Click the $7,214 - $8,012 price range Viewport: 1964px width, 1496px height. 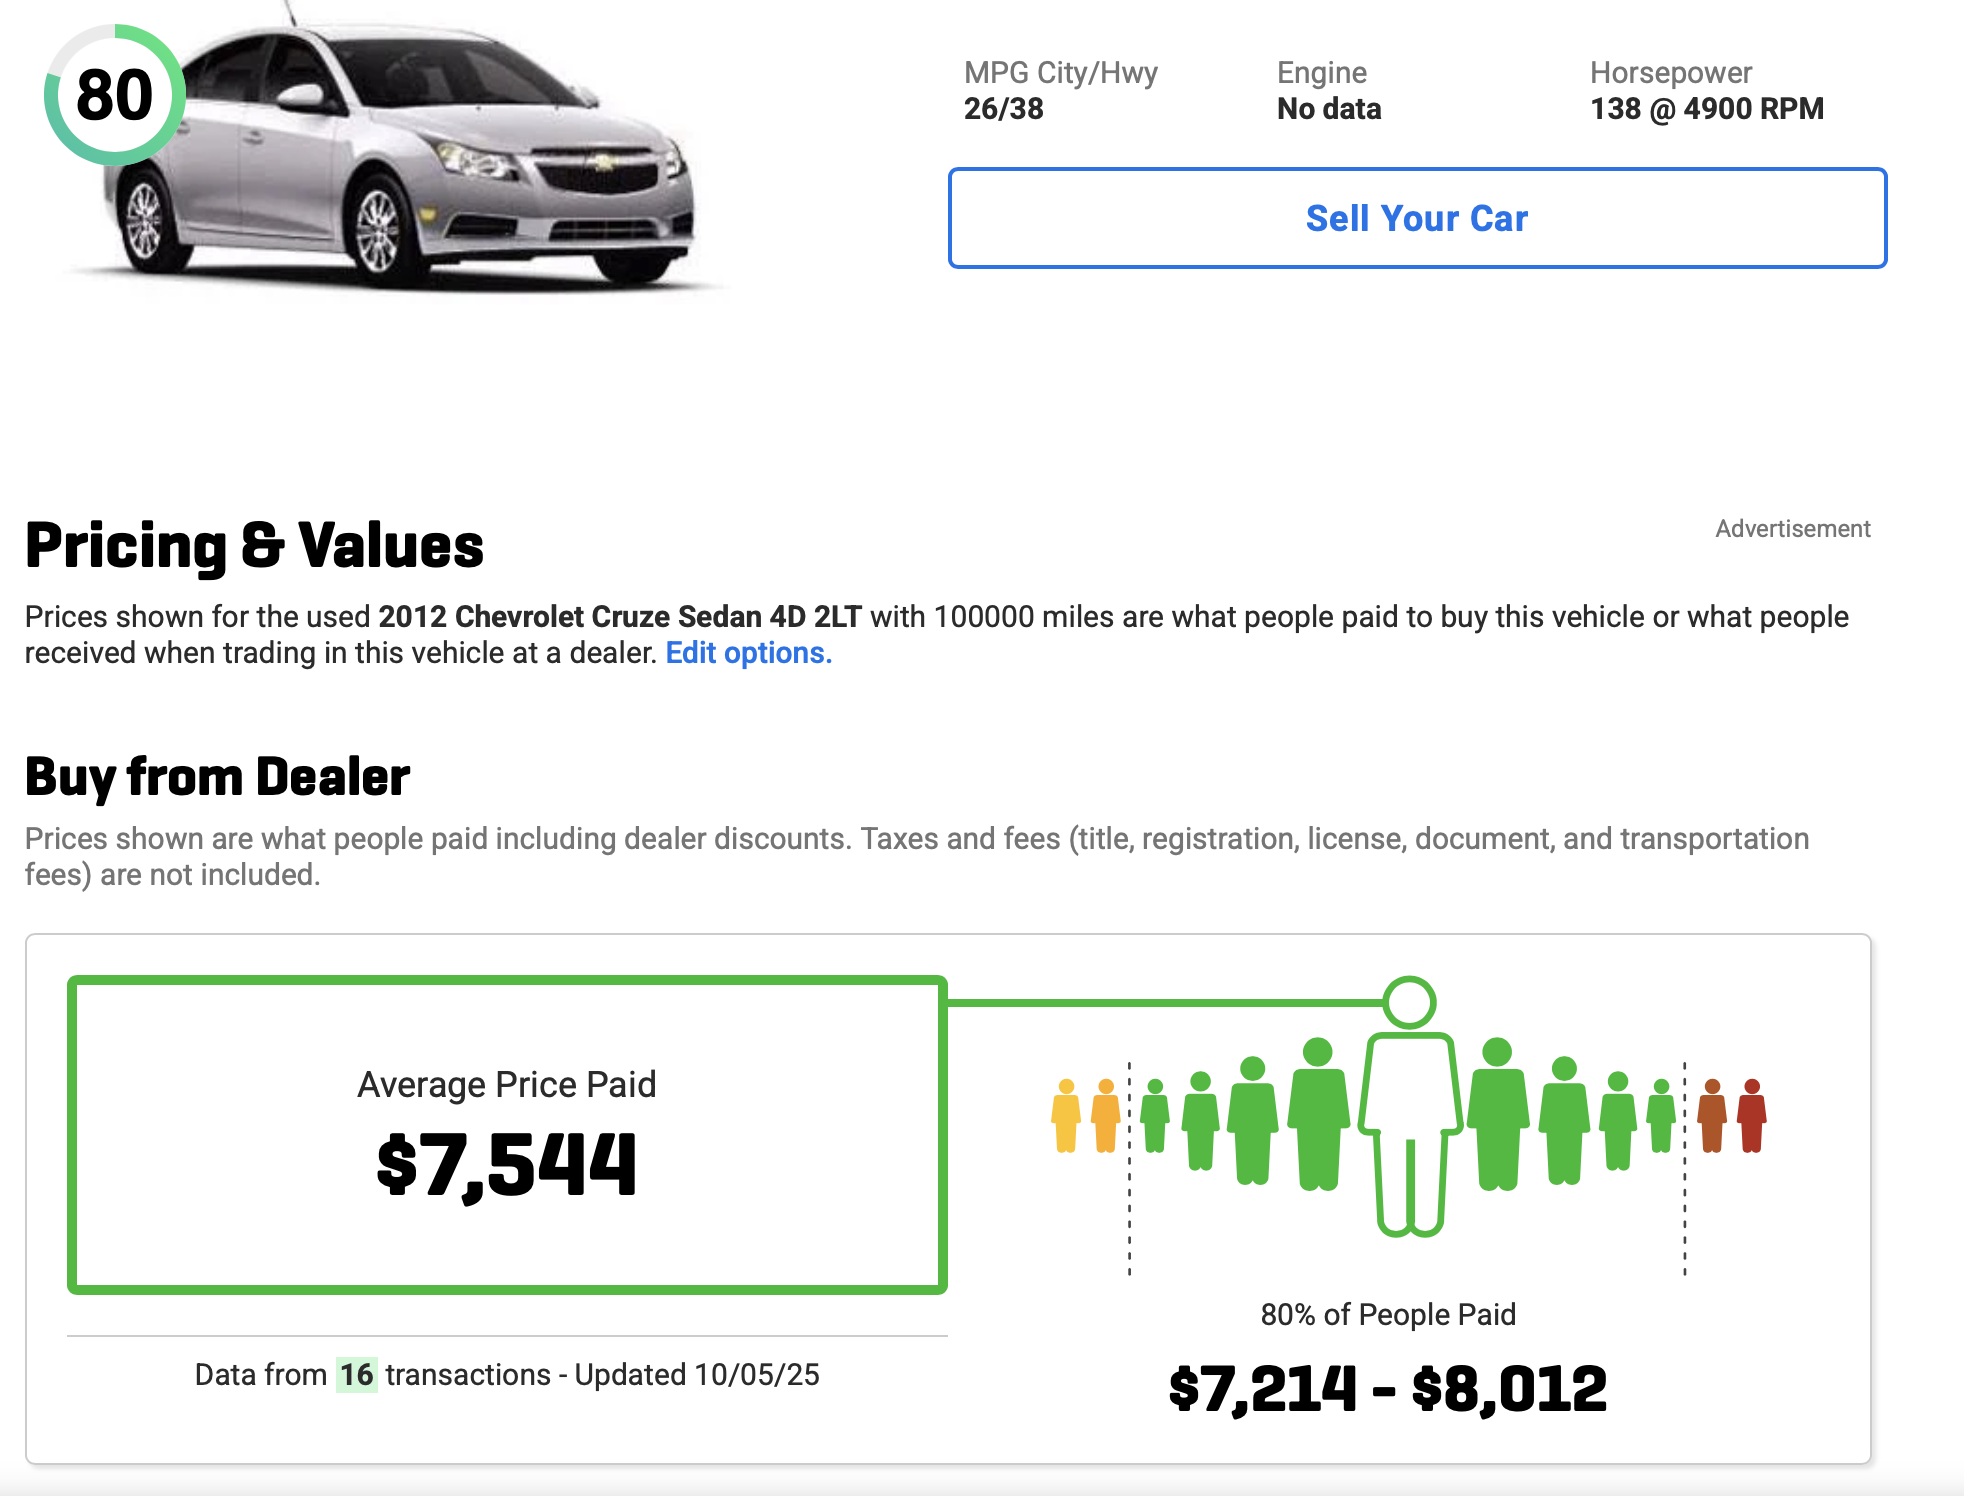coord(1388,1389)
